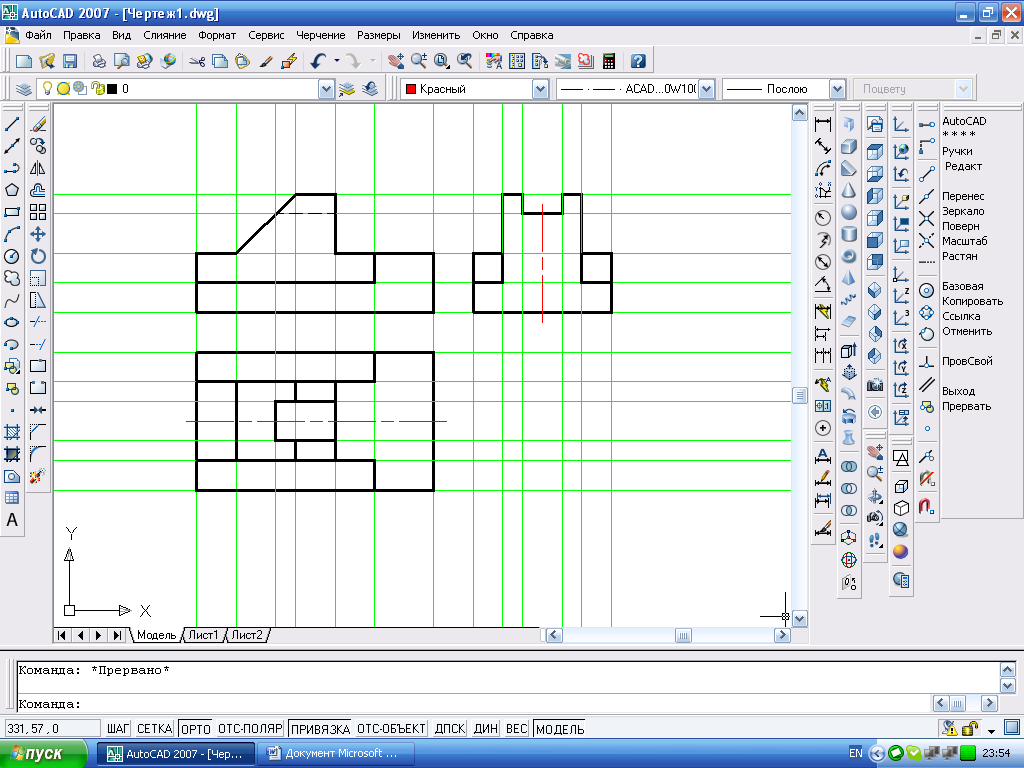The height and width of the screenshot is (768, 1024).
Task: Expand the Красный color dropdown
Action: point(540,89)
